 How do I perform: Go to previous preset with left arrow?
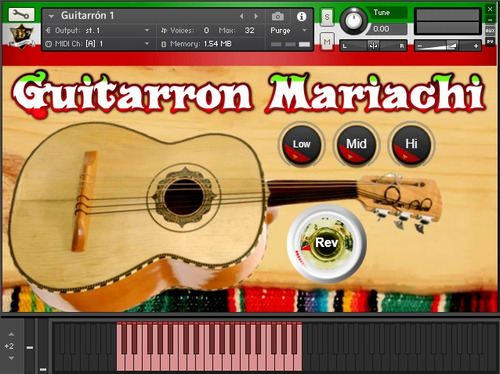point(242,16)
